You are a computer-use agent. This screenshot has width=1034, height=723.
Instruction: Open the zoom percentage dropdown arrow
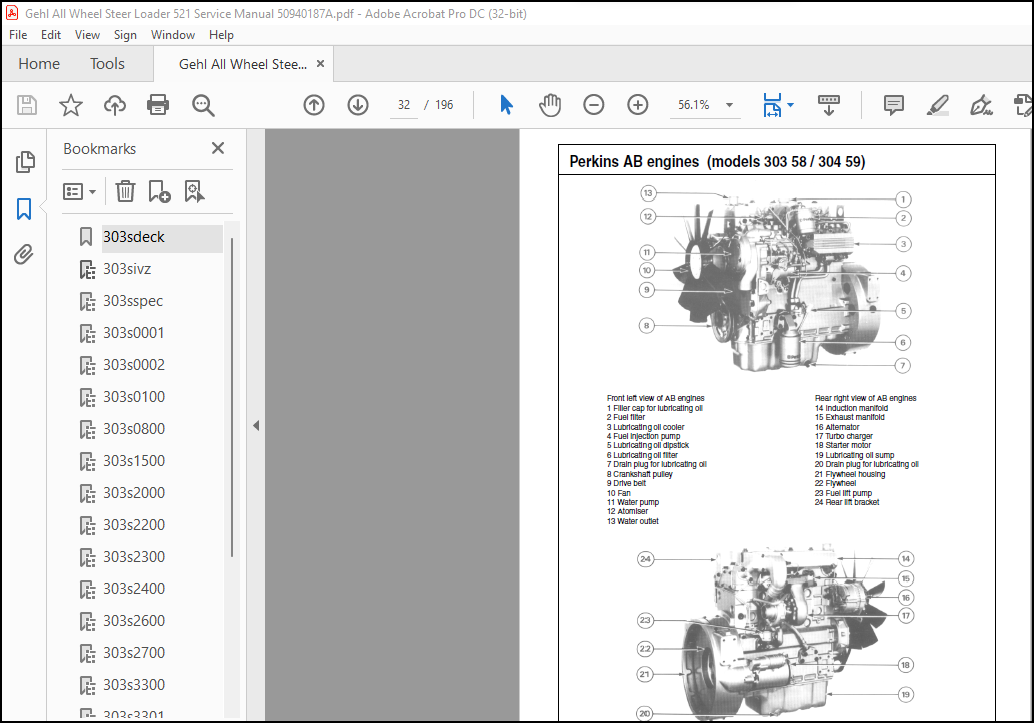click(729, 105)
